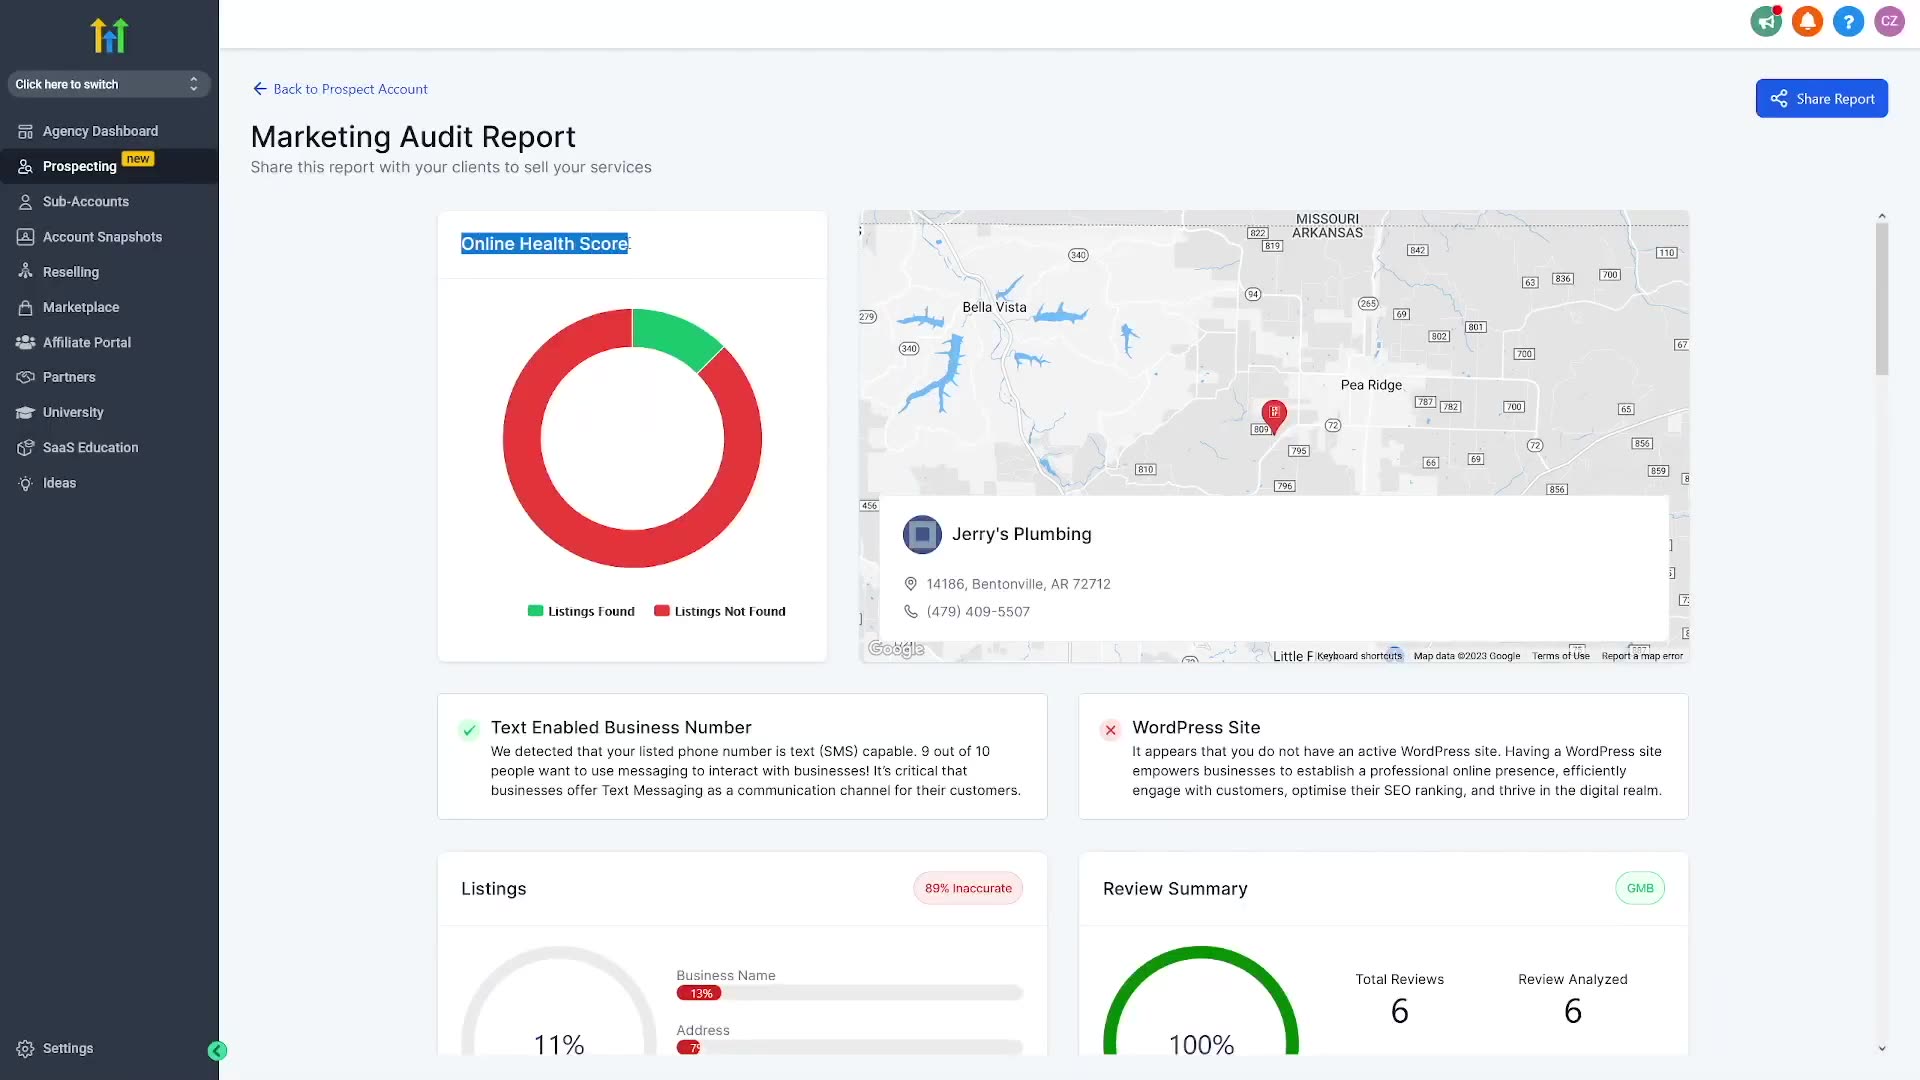Screen dimensions: 1920x1080
Task: Click the phone icon by number
Action: tap(910, 611)
